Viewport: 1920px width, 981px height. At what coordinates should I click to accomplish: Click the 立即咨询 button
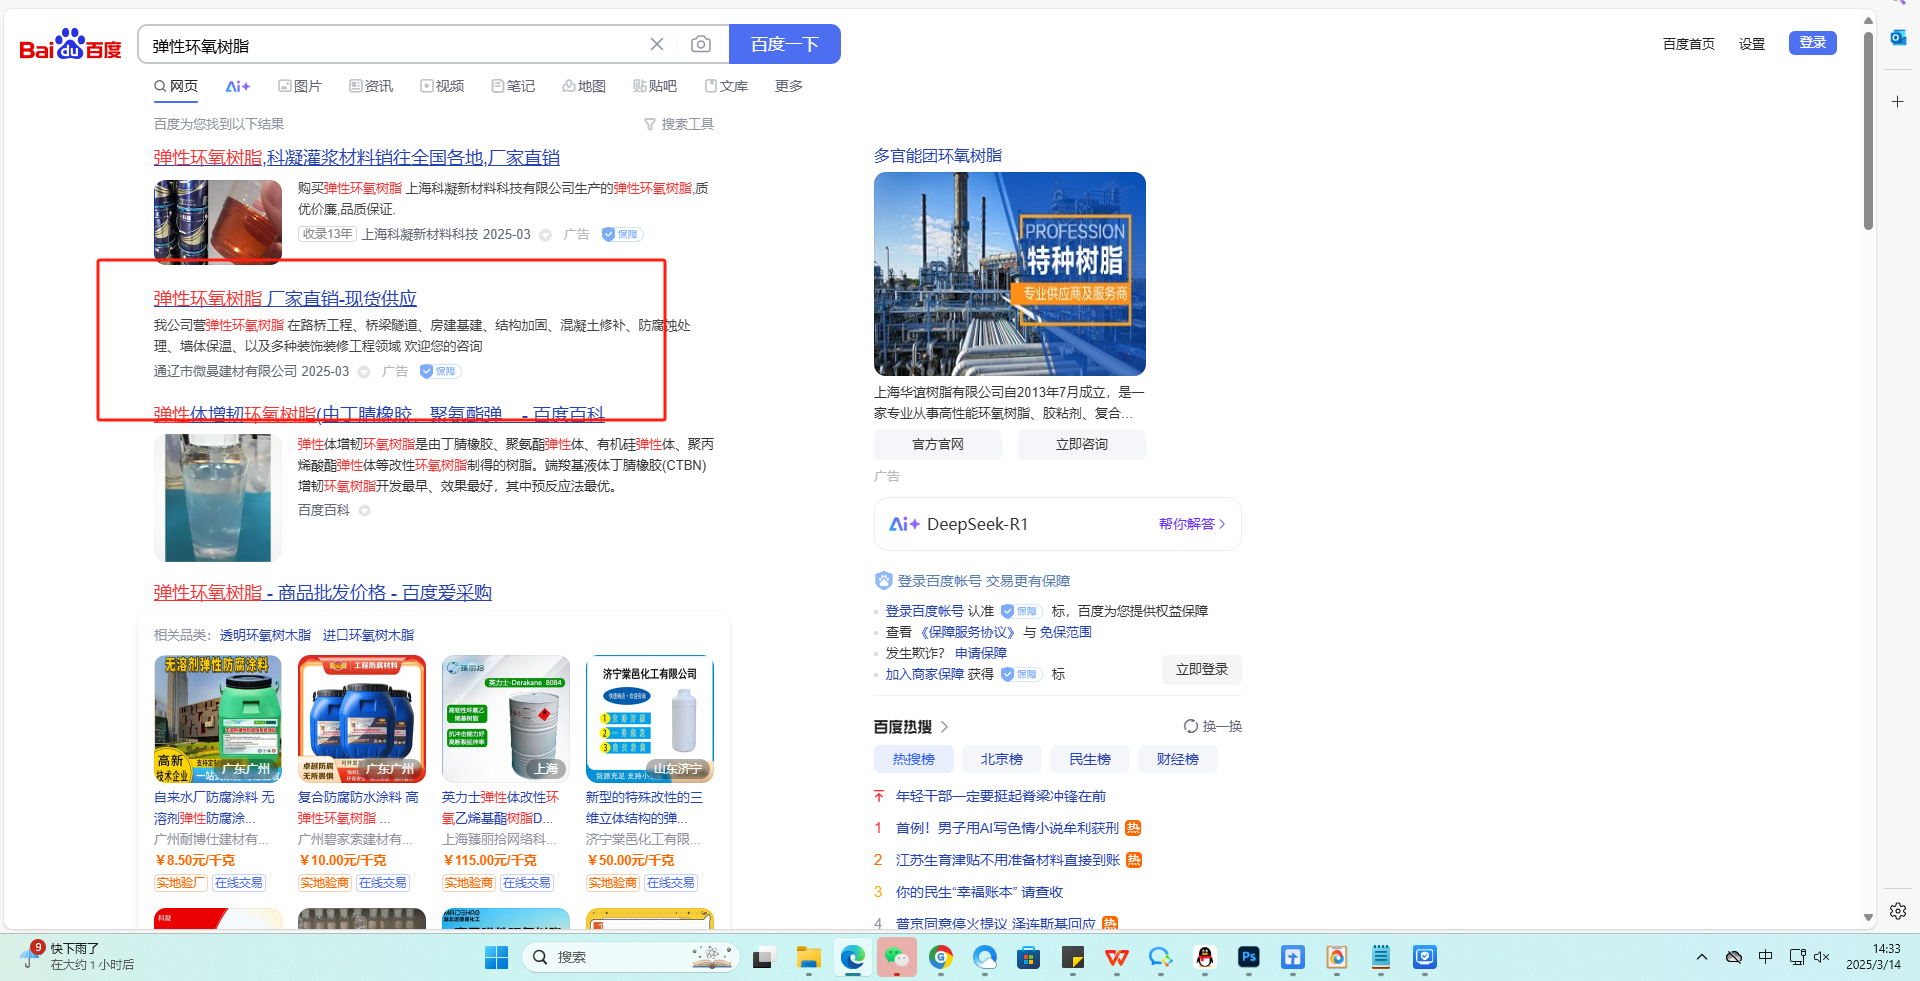click(x=1081, y=444)
